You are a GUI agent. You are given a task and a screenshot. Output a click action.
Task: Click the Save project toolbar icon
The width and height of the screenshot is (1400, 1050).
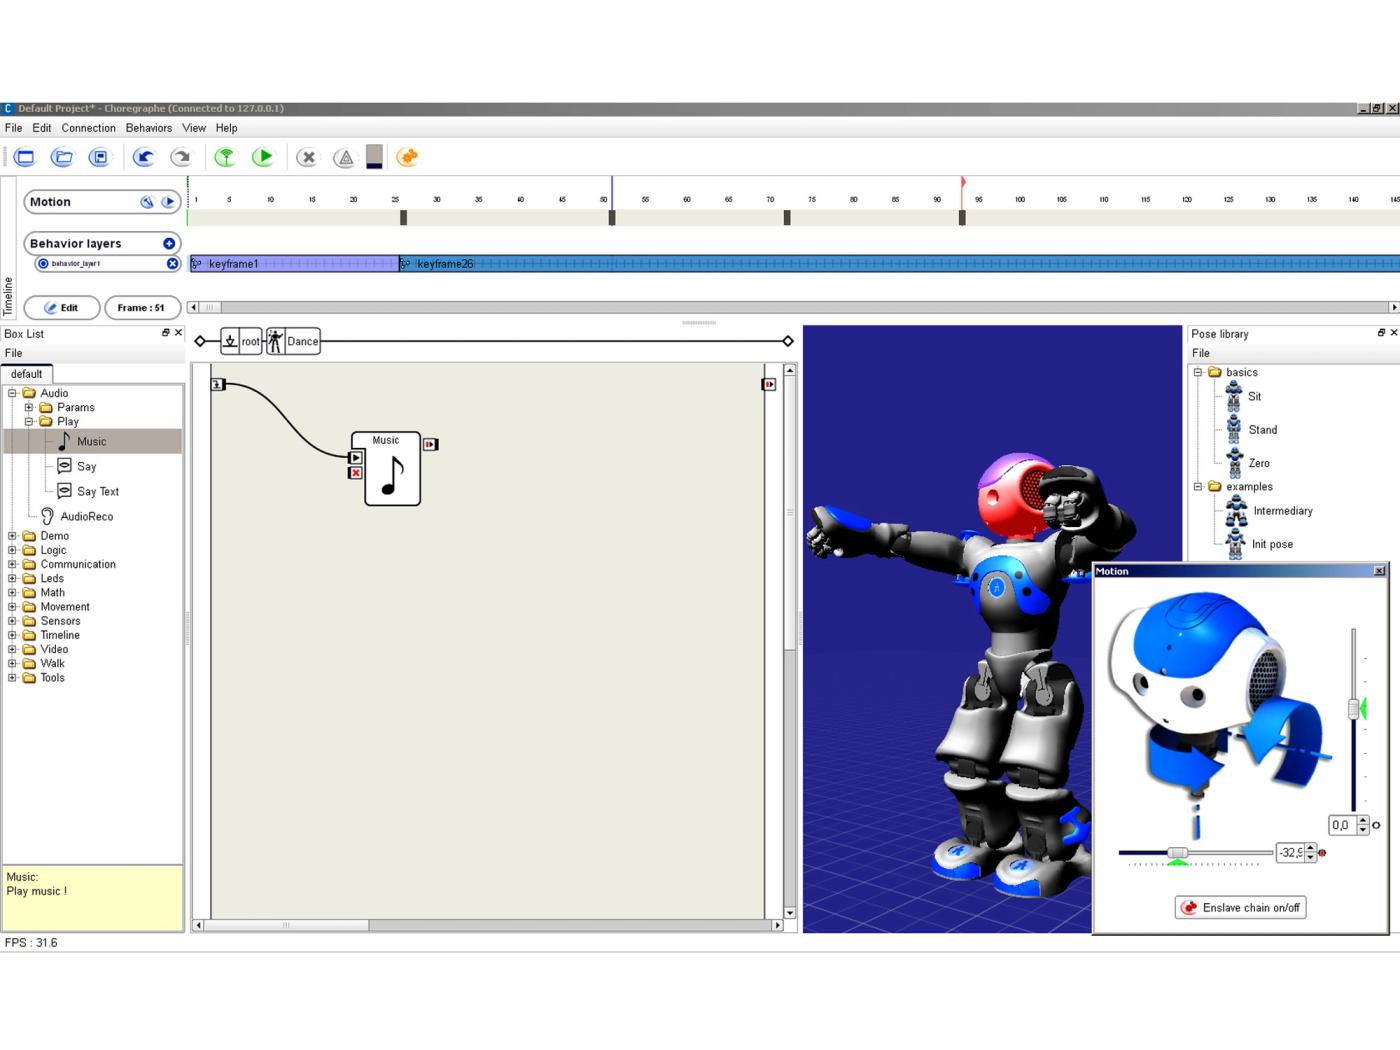tap(100, 157)
